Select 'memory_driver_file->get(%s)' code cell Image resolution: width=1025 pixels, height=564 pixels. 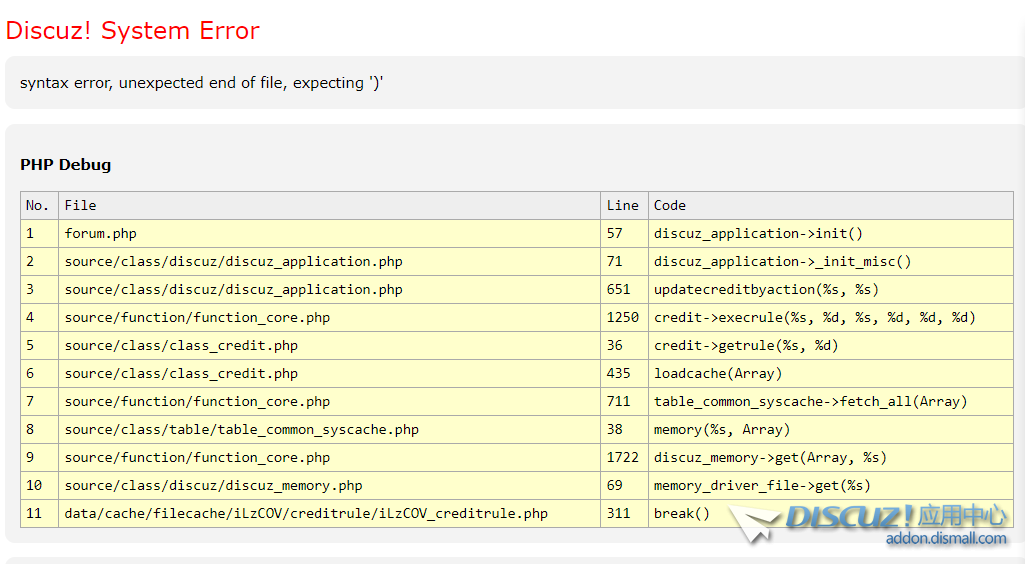[x=831, y=486]
